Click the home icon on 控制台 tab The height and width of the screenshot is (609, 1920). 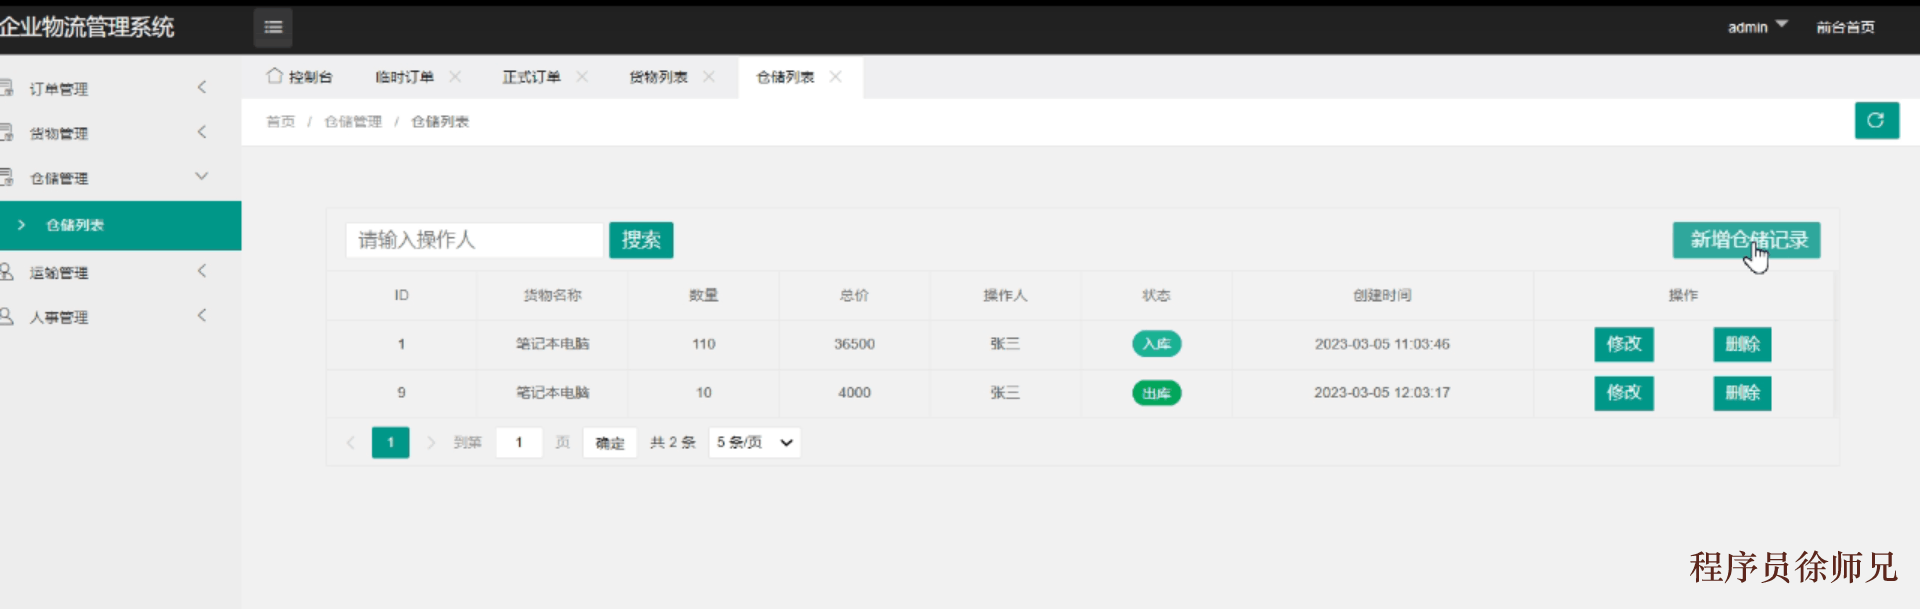coord(274,76)
